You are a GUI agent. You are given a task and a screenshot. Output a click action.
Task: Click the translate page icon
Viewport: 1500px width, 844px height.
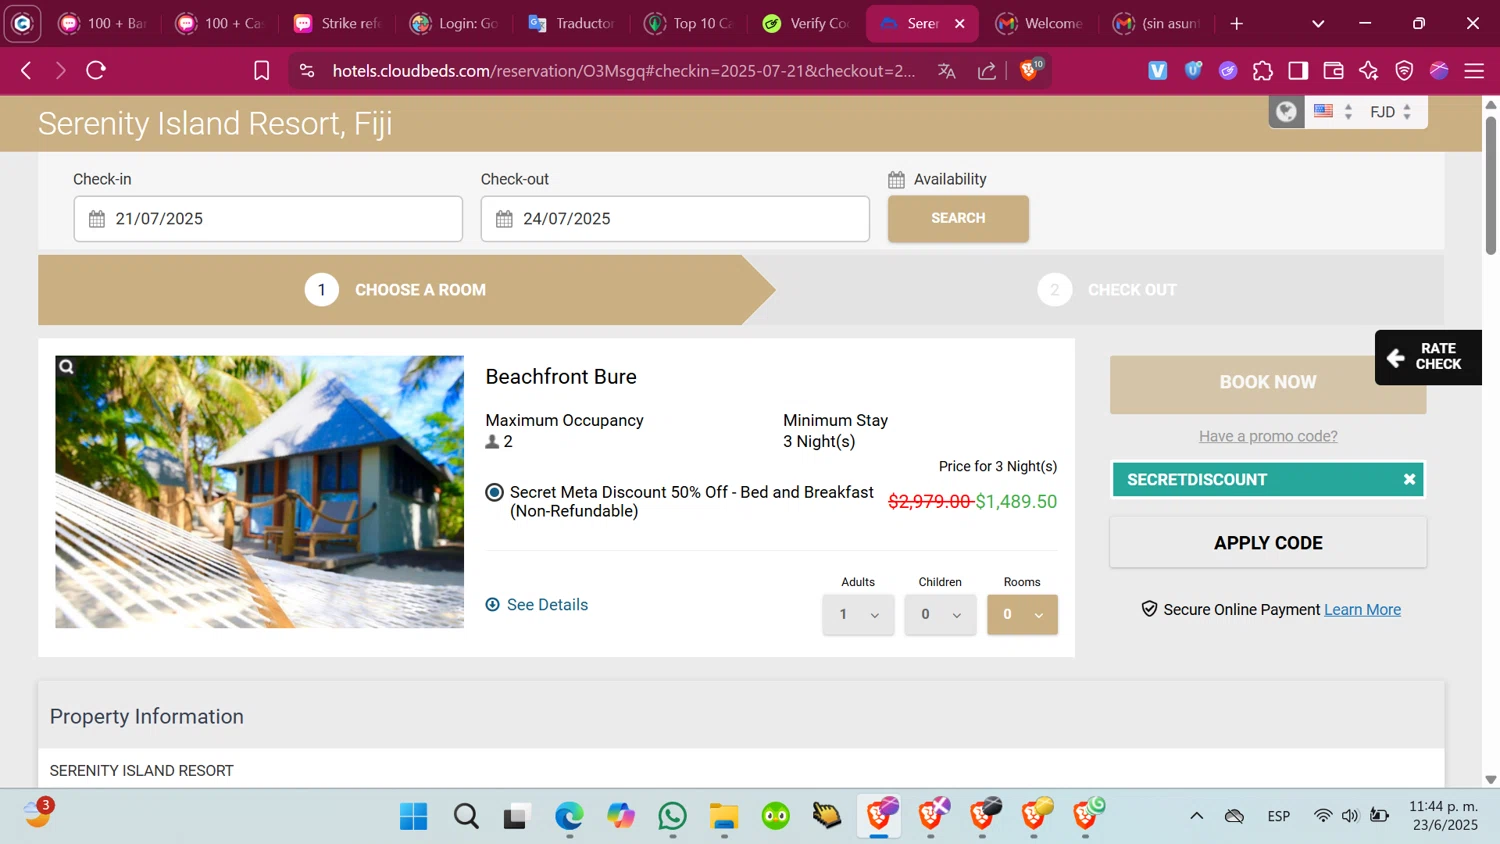(x=947, y=70)
